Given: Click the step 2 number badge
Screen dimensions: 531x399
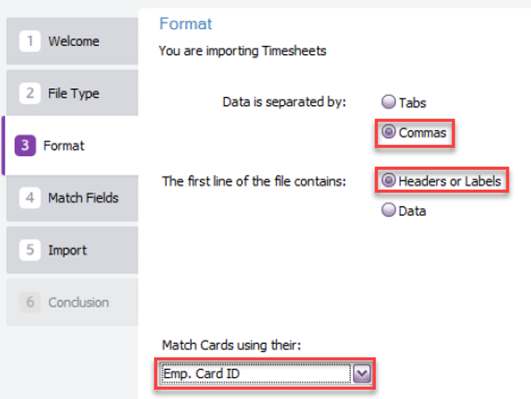Looking at the screenshot, I should pyautogui.click(x=30, y=93).
